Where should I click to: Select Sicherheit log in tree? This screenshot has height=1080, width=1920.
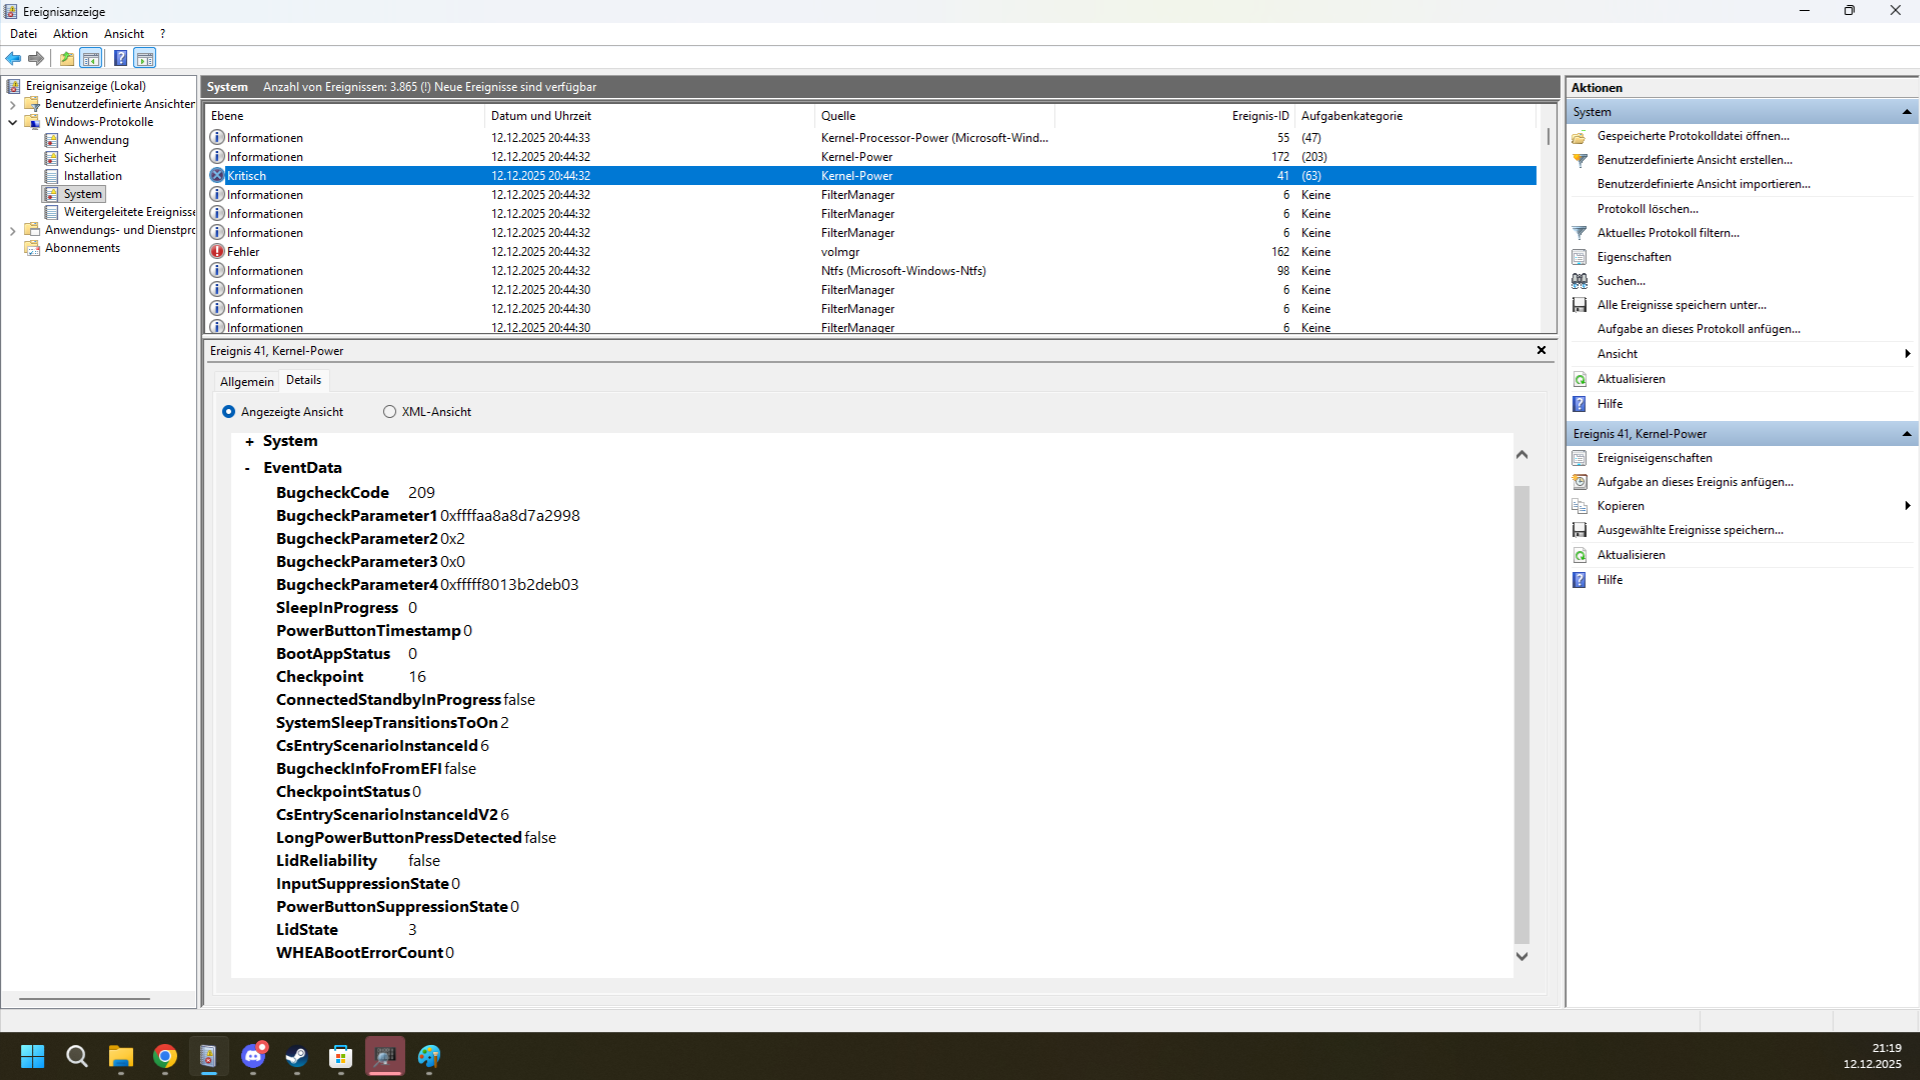coord(90,158)
